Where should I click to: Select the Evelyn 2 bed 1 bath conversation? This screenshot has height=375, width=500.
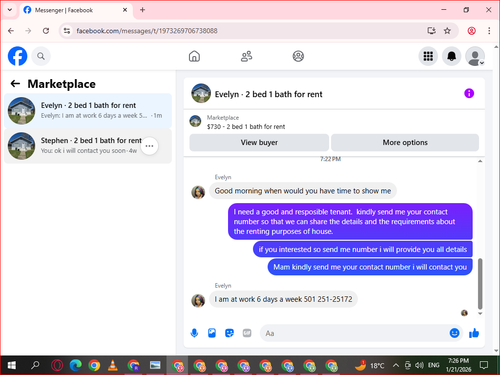tap(88, 111)
